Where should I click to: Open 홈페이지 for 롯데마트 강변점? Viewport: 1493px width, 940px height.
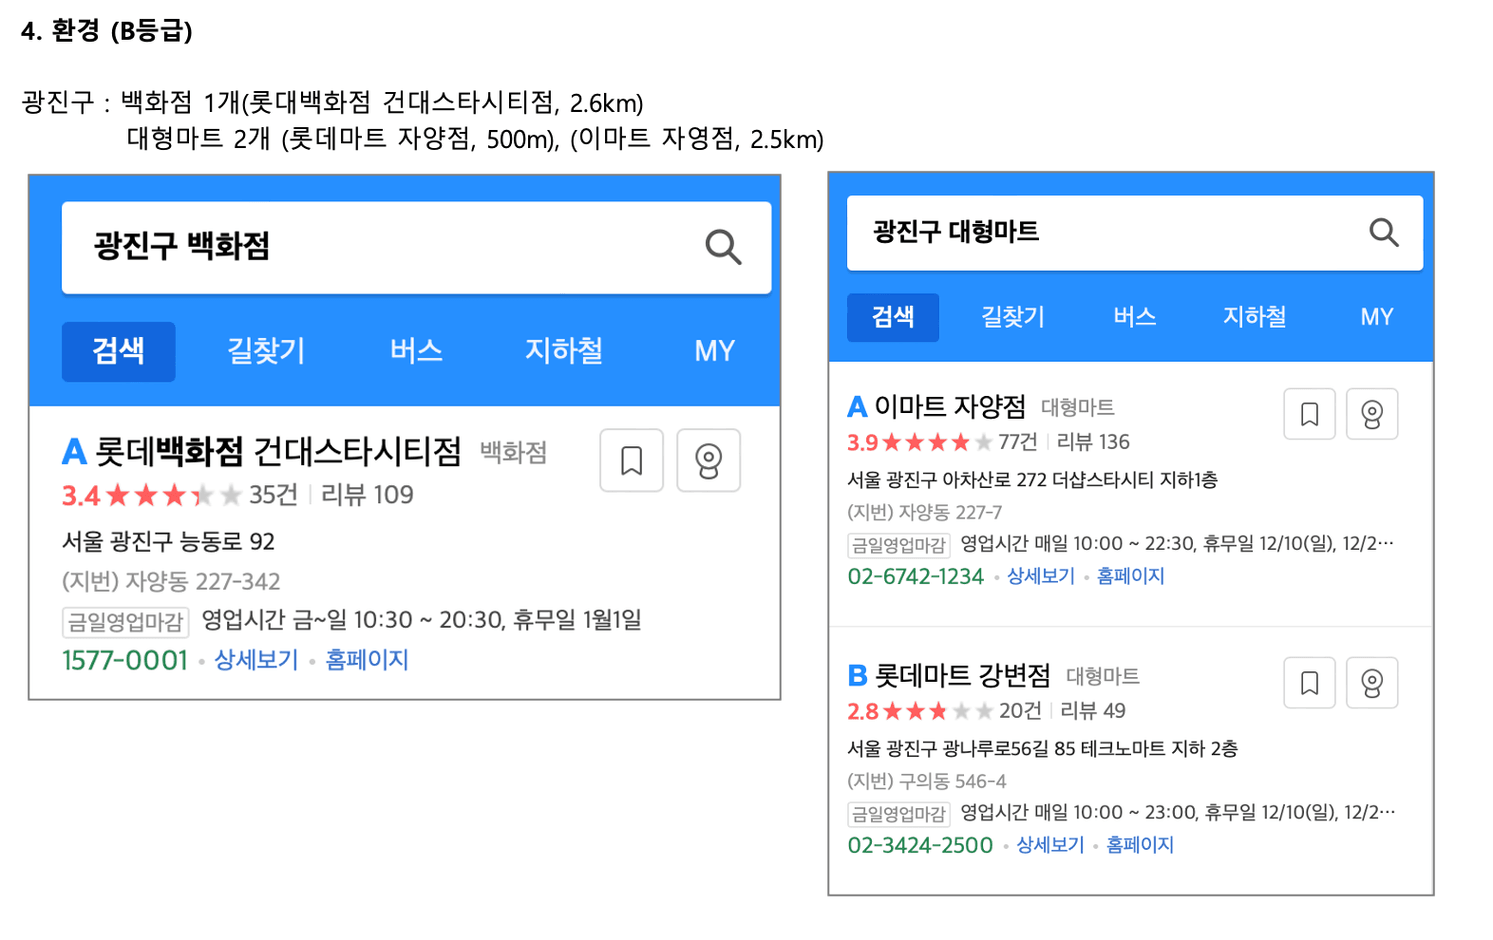1140,845
